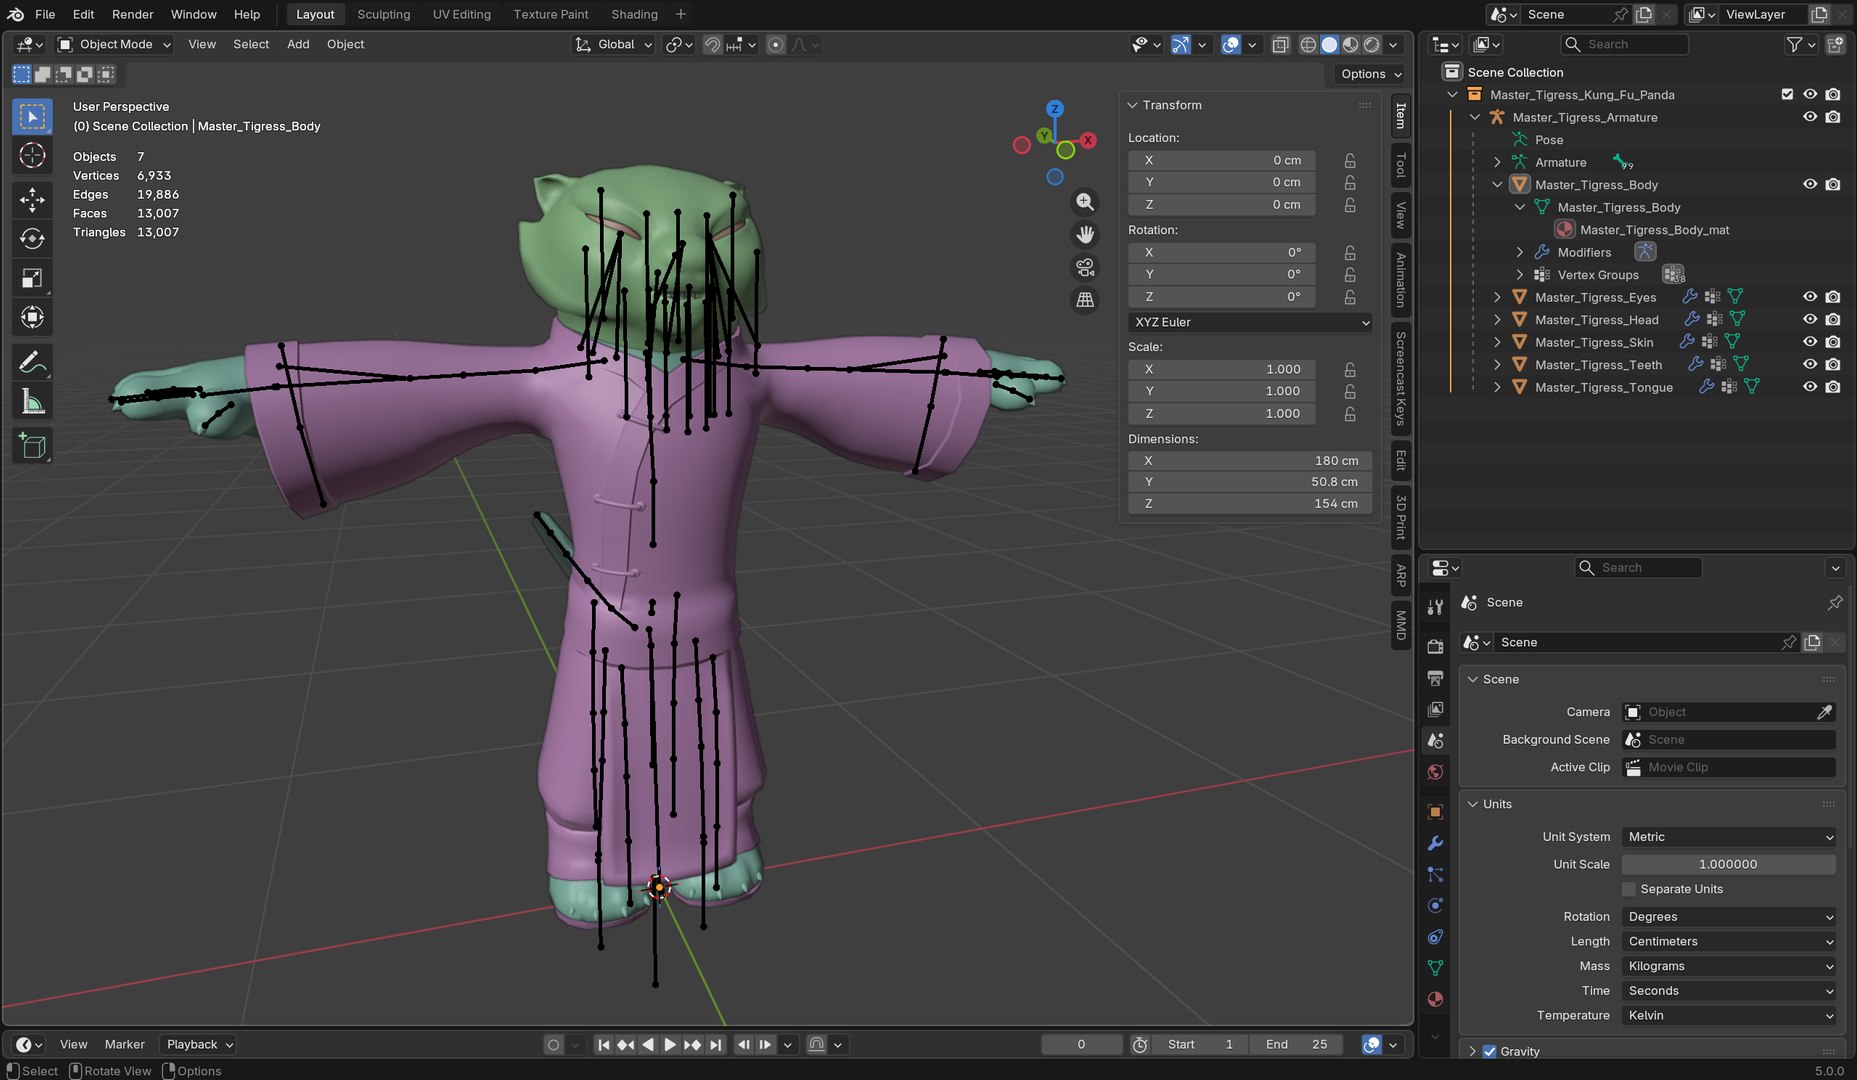Switch to the Sculpting workspace tab
This screenshot has width=1857, height=1080.
(x=383, y=14)
